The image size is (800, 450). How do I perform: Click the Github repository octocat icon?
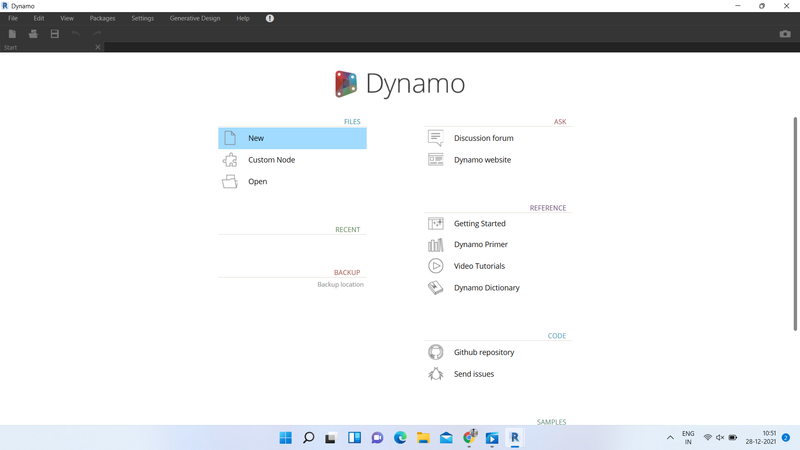(436, 352)
